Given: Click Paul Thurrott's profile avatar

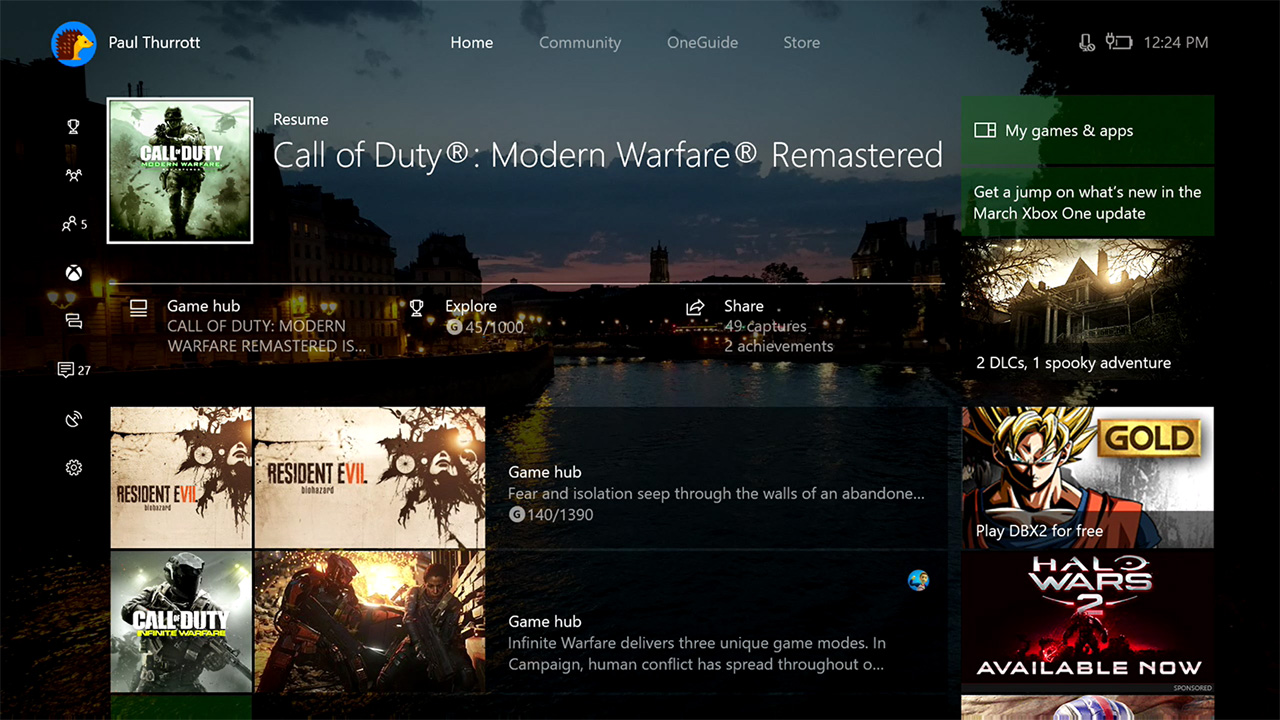Looking at the screenshot, I should pos(72,43).
